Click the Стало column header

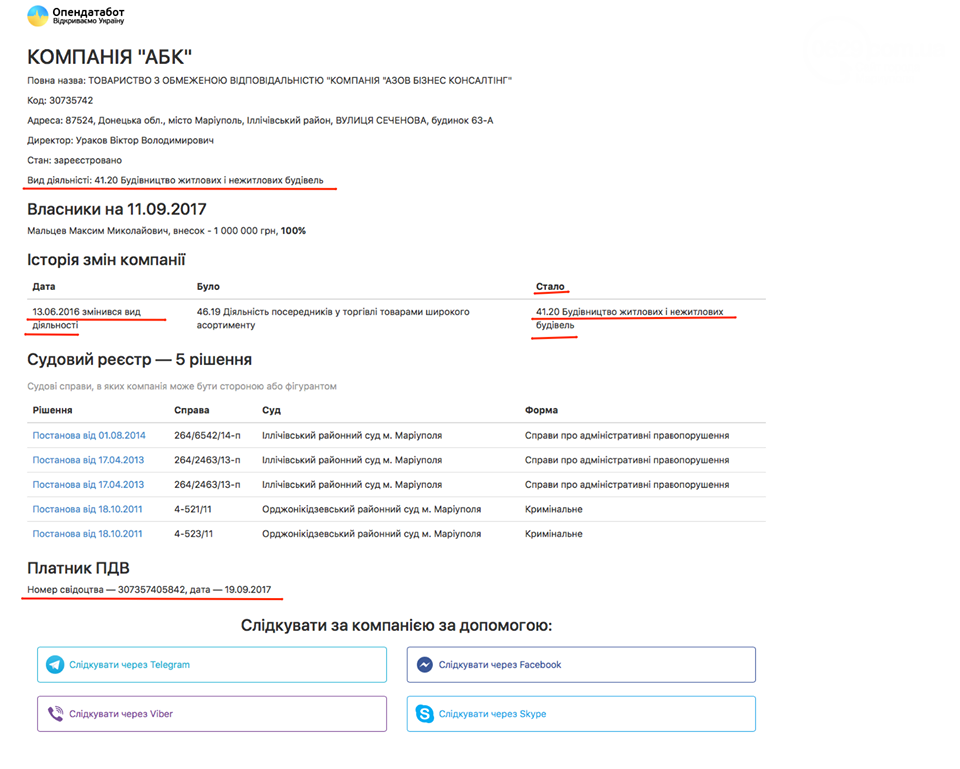(x=550, y=287)
